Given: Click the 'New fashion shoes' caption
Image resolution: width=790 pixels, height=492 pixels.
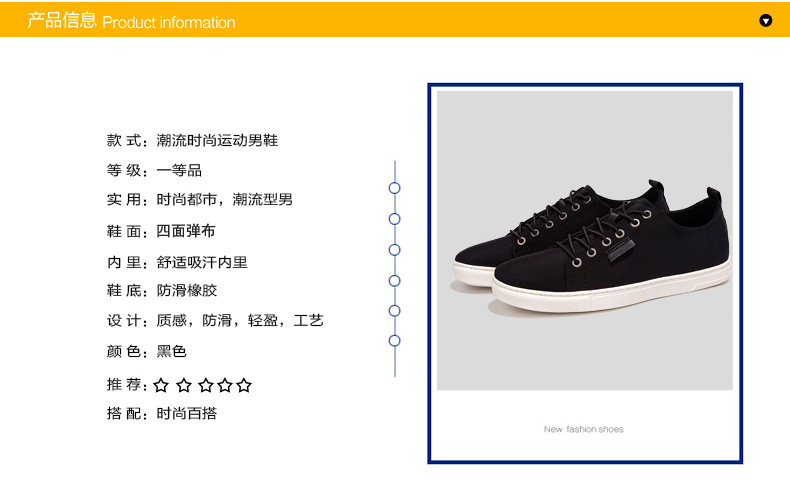Looking at the screenshot, I should click(583, 429).
